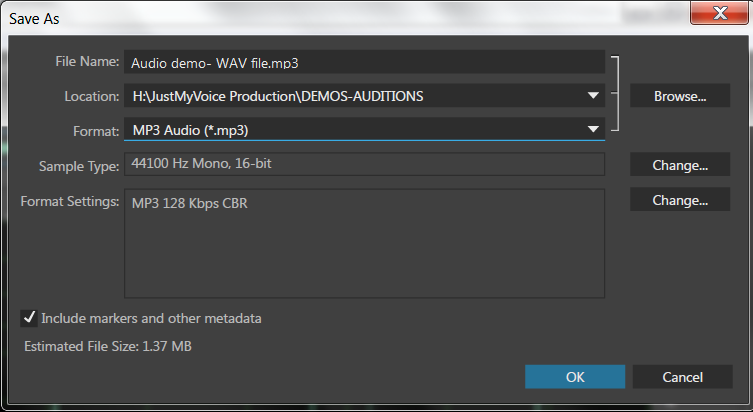Click Change... next to Sample Type
Screen dimensions: 753x412
click(680, 165)
